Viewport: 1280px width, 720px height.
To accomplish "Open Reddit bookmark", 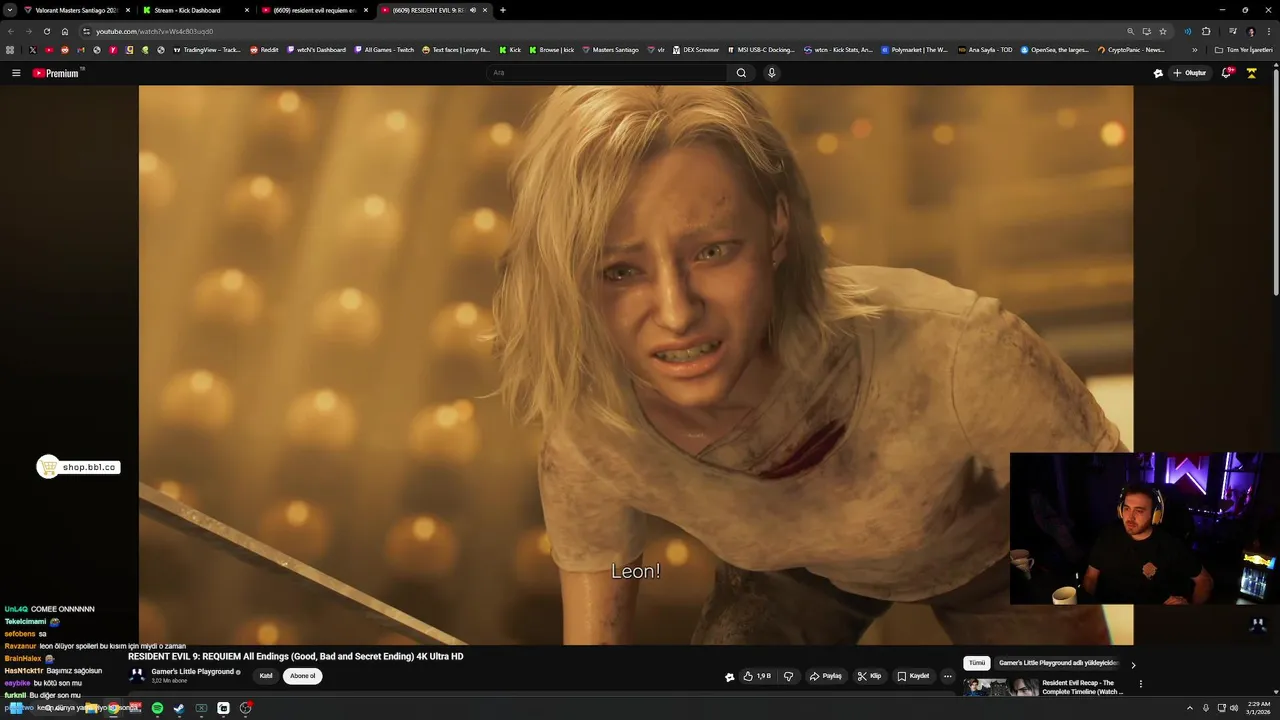I will point(264,49).
